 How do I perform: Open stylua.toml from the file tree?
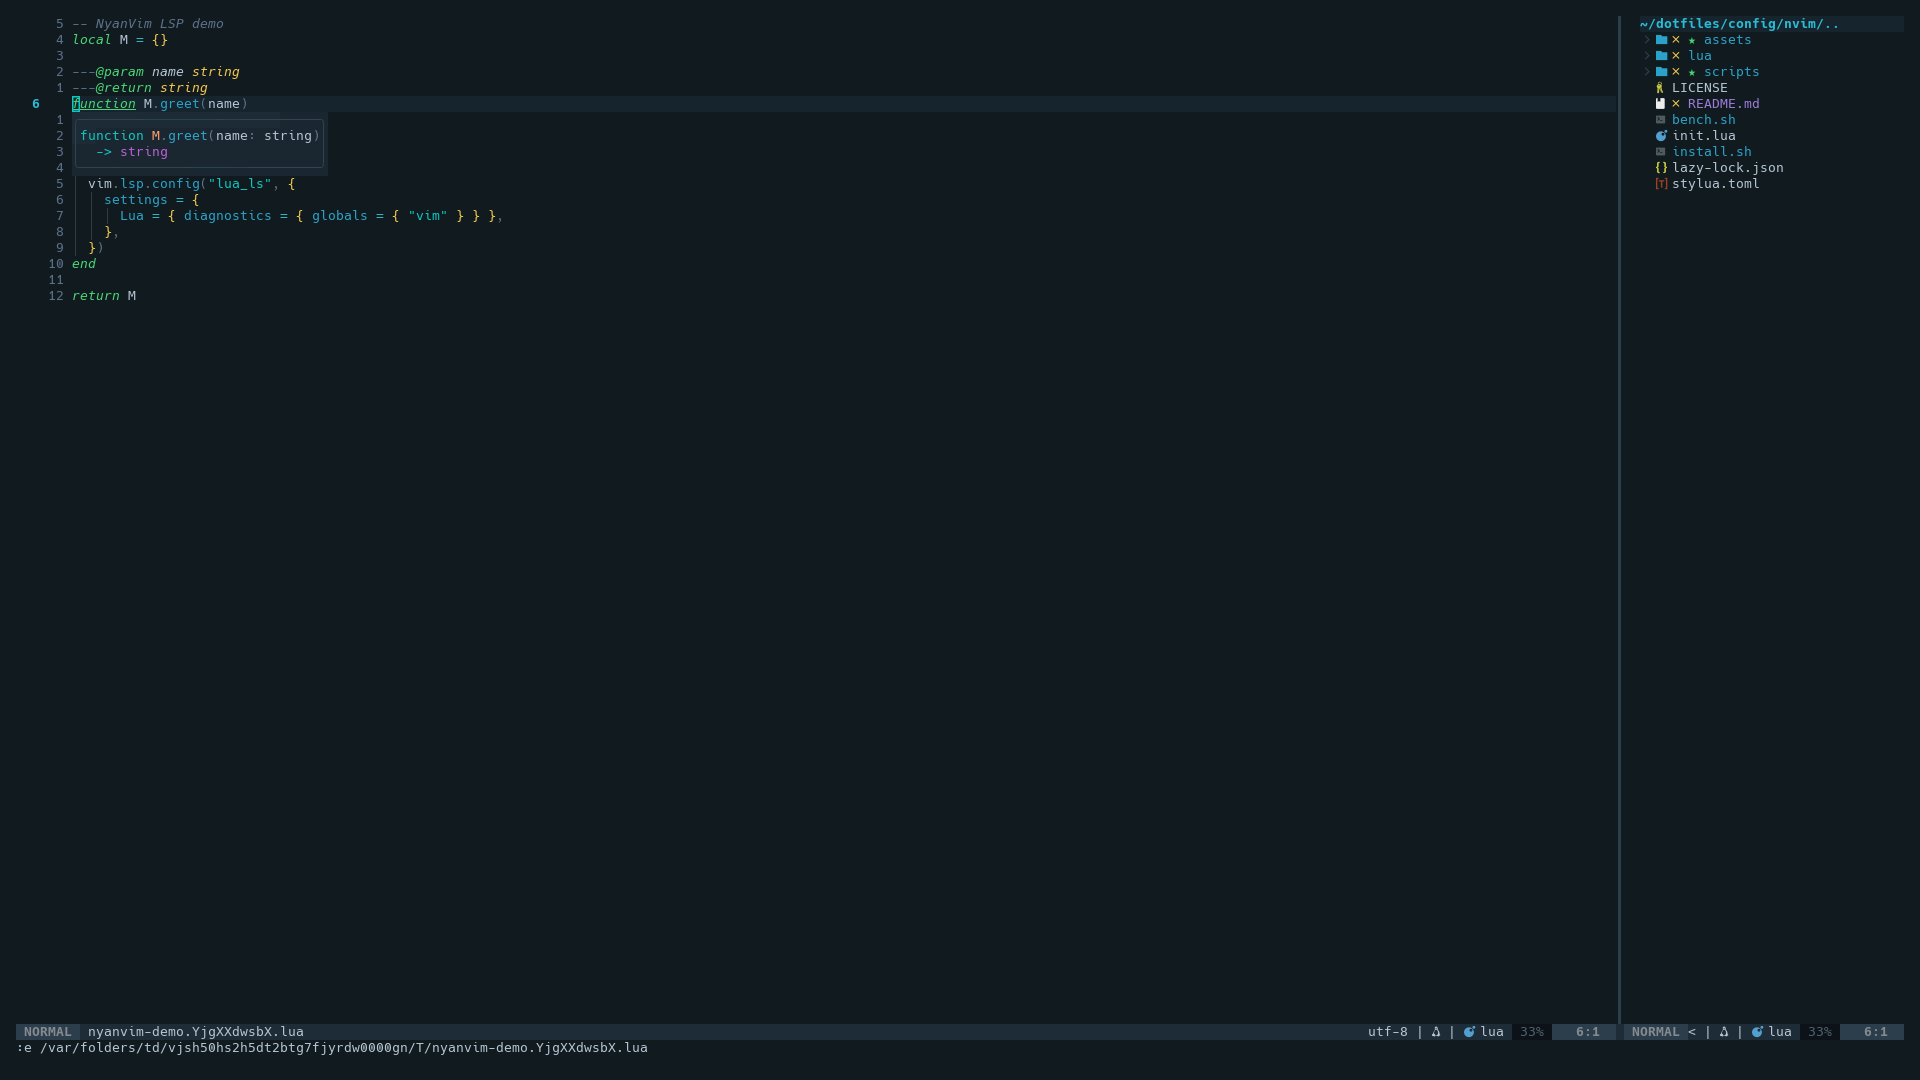(x=1716, y=184)
